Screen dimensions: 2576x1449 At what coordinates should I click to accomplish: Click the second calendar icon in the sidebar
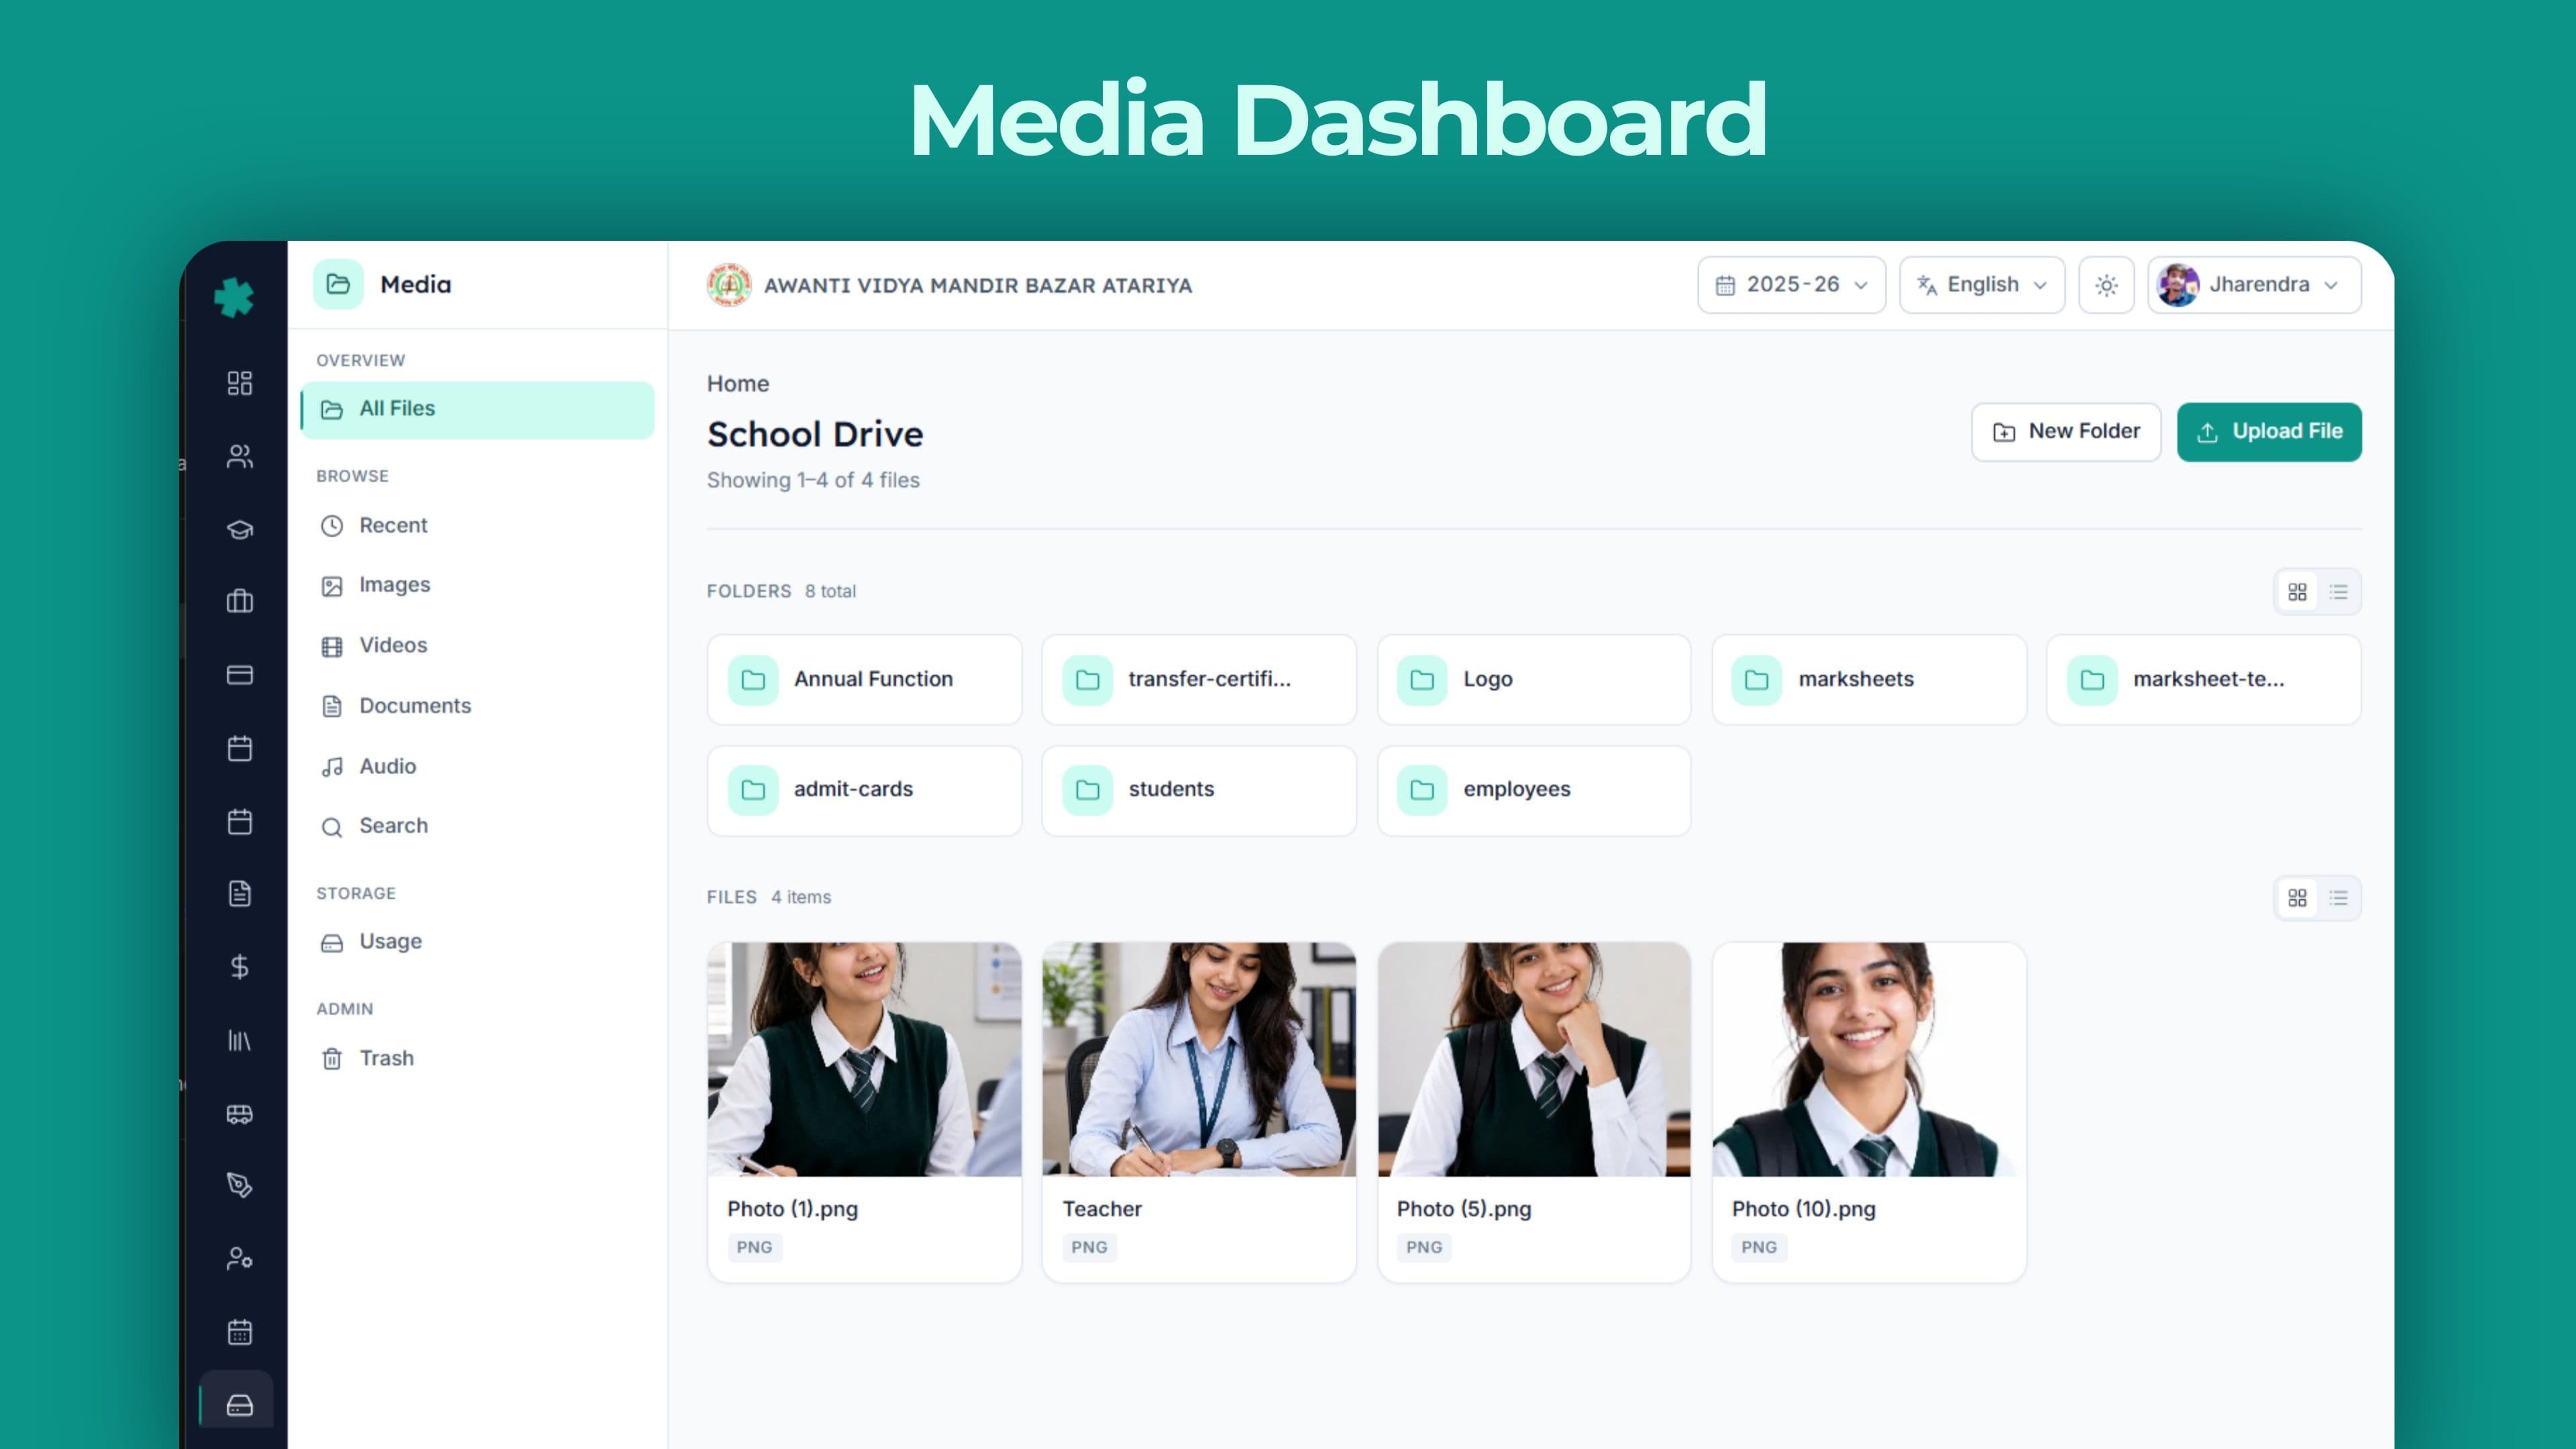240,822
